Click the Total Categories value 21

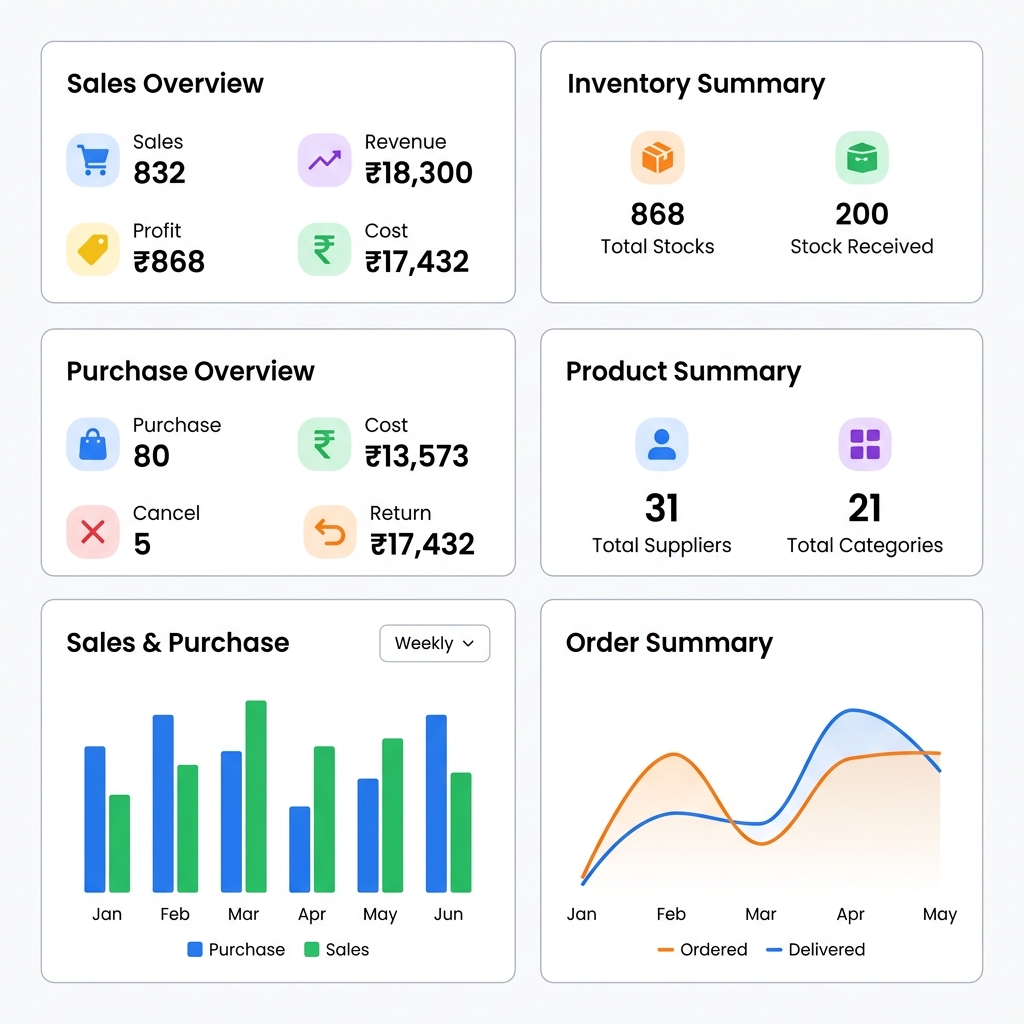click(865, 508)
